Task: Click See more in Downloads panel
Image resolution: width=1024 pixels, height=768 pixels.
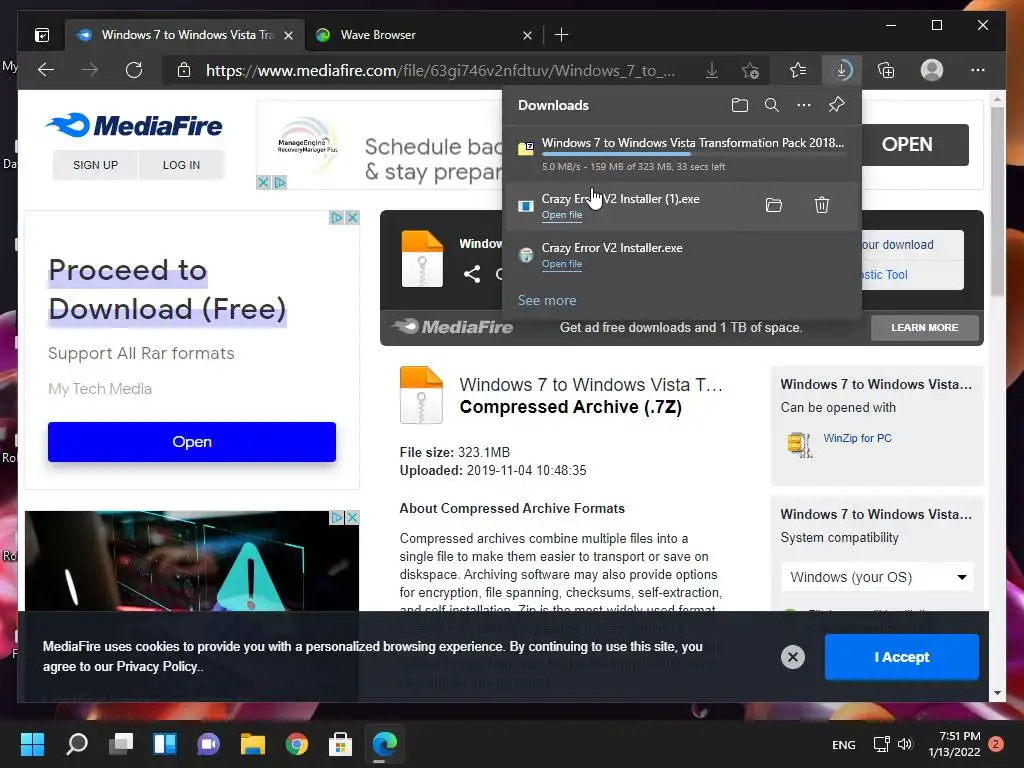Action: pos(547,300)
